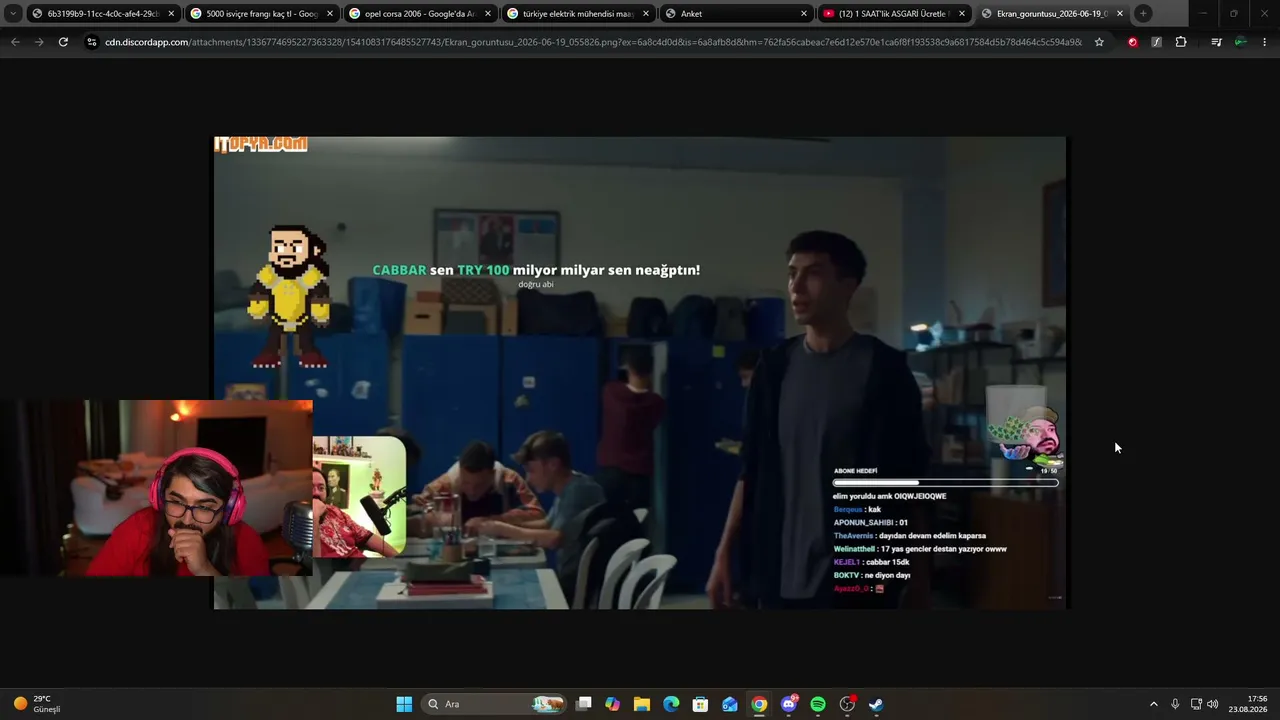Image resolution: width=1280 pixels, height=720 pixels.
Task: Switch to Google Chrome on the taskbar
Action: (x=759, y=704)
